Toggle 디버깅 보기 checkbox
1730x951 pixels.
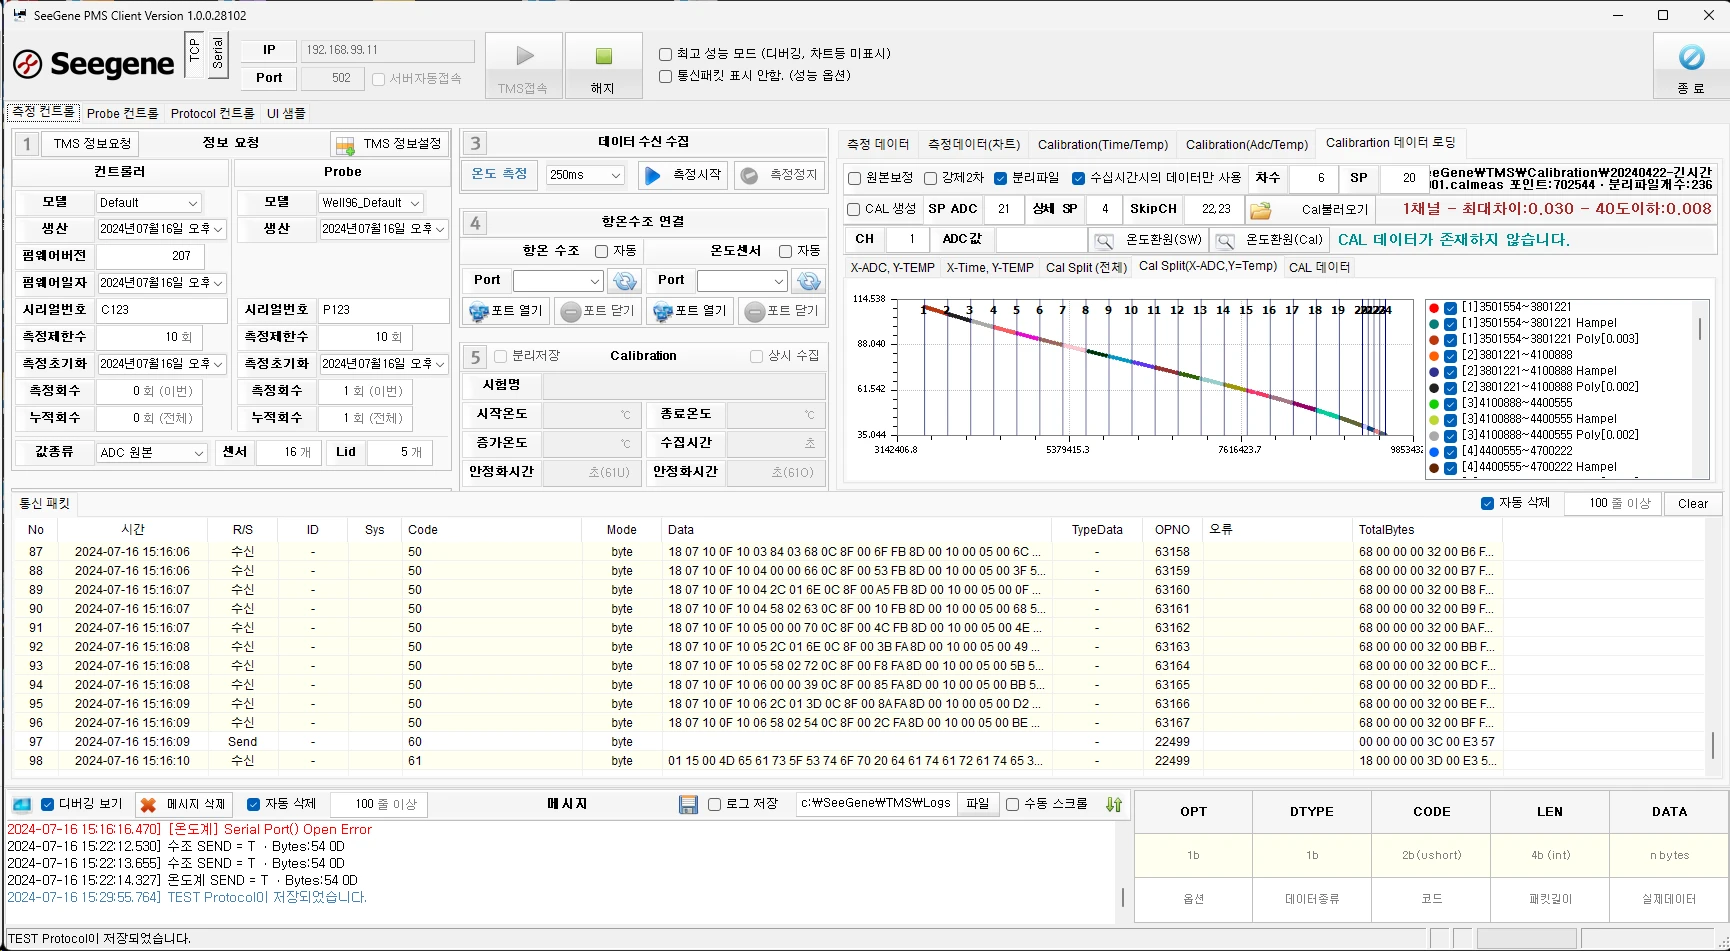pos(47,804)
